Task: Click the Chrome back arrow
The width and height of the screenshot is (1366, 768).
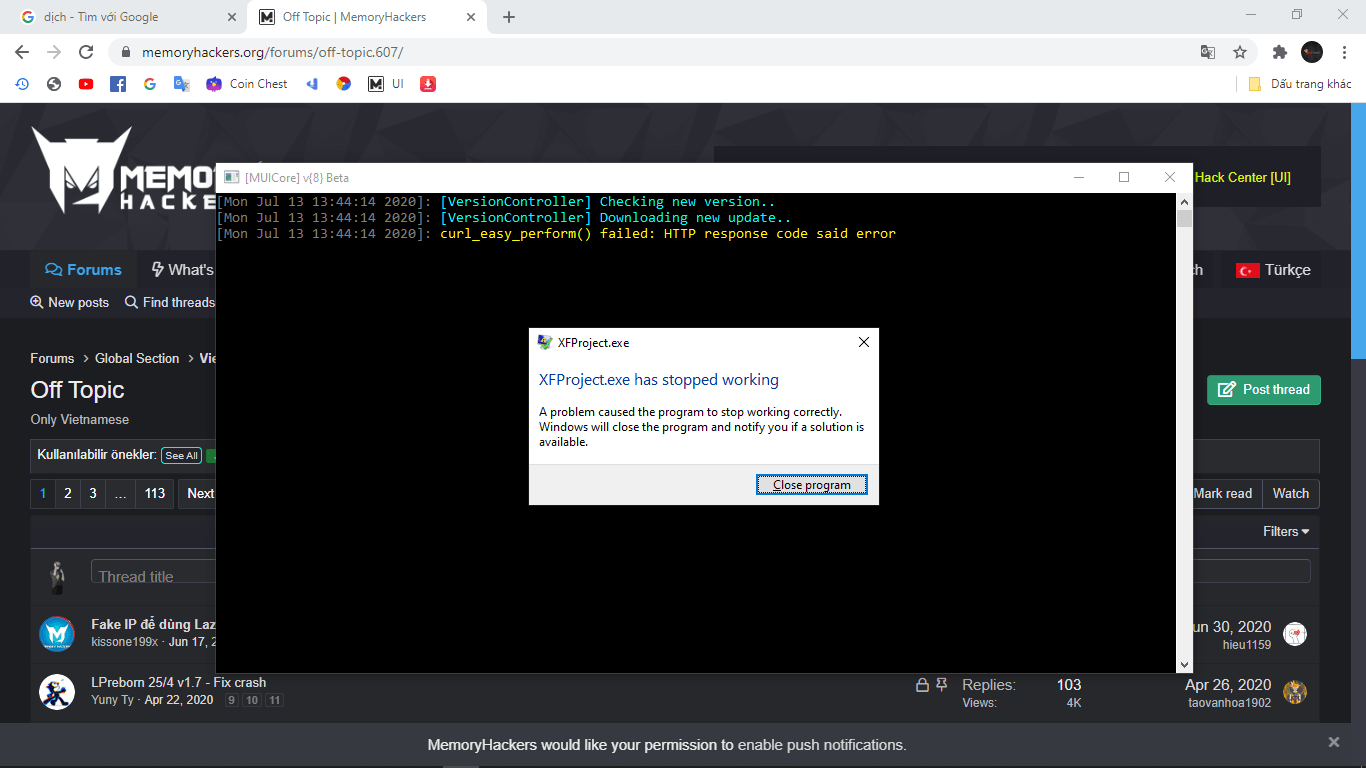Action: coord(22,52)
